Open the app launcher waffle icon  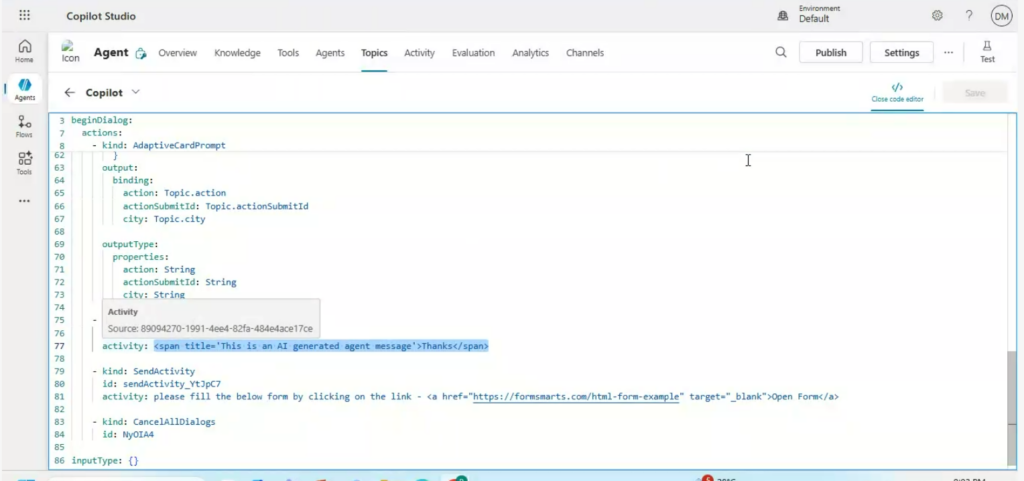[x=24, y=15]
